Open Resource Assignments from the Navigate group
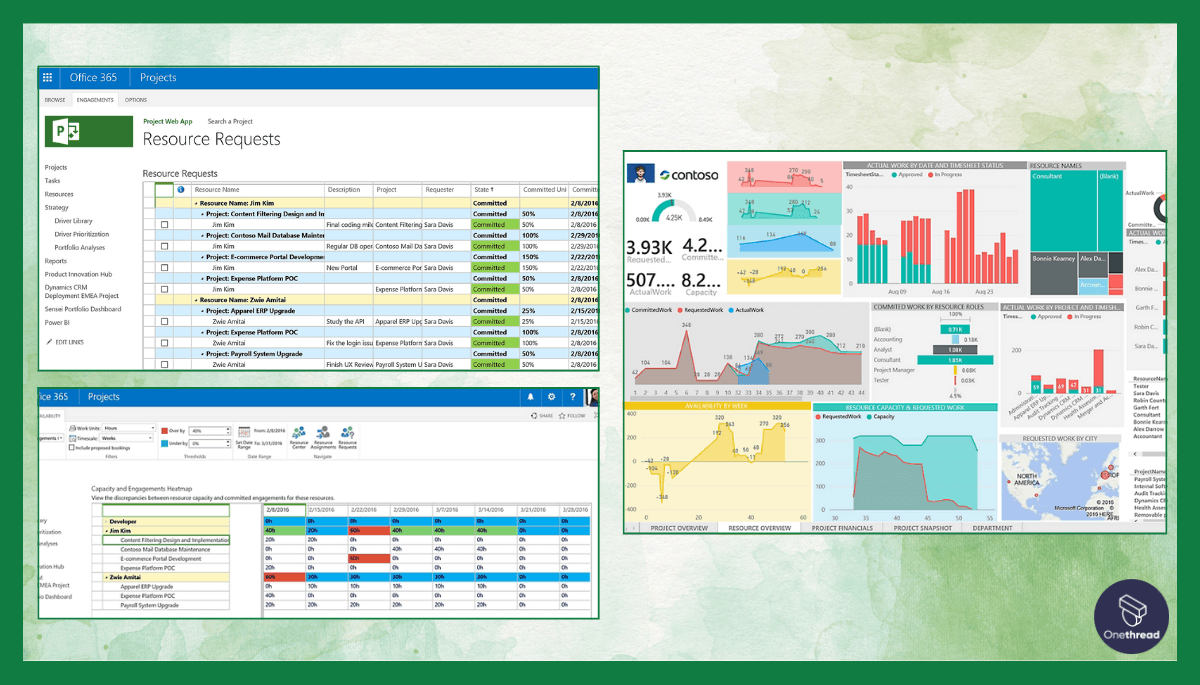1200x685 pixels. (322, 432)
